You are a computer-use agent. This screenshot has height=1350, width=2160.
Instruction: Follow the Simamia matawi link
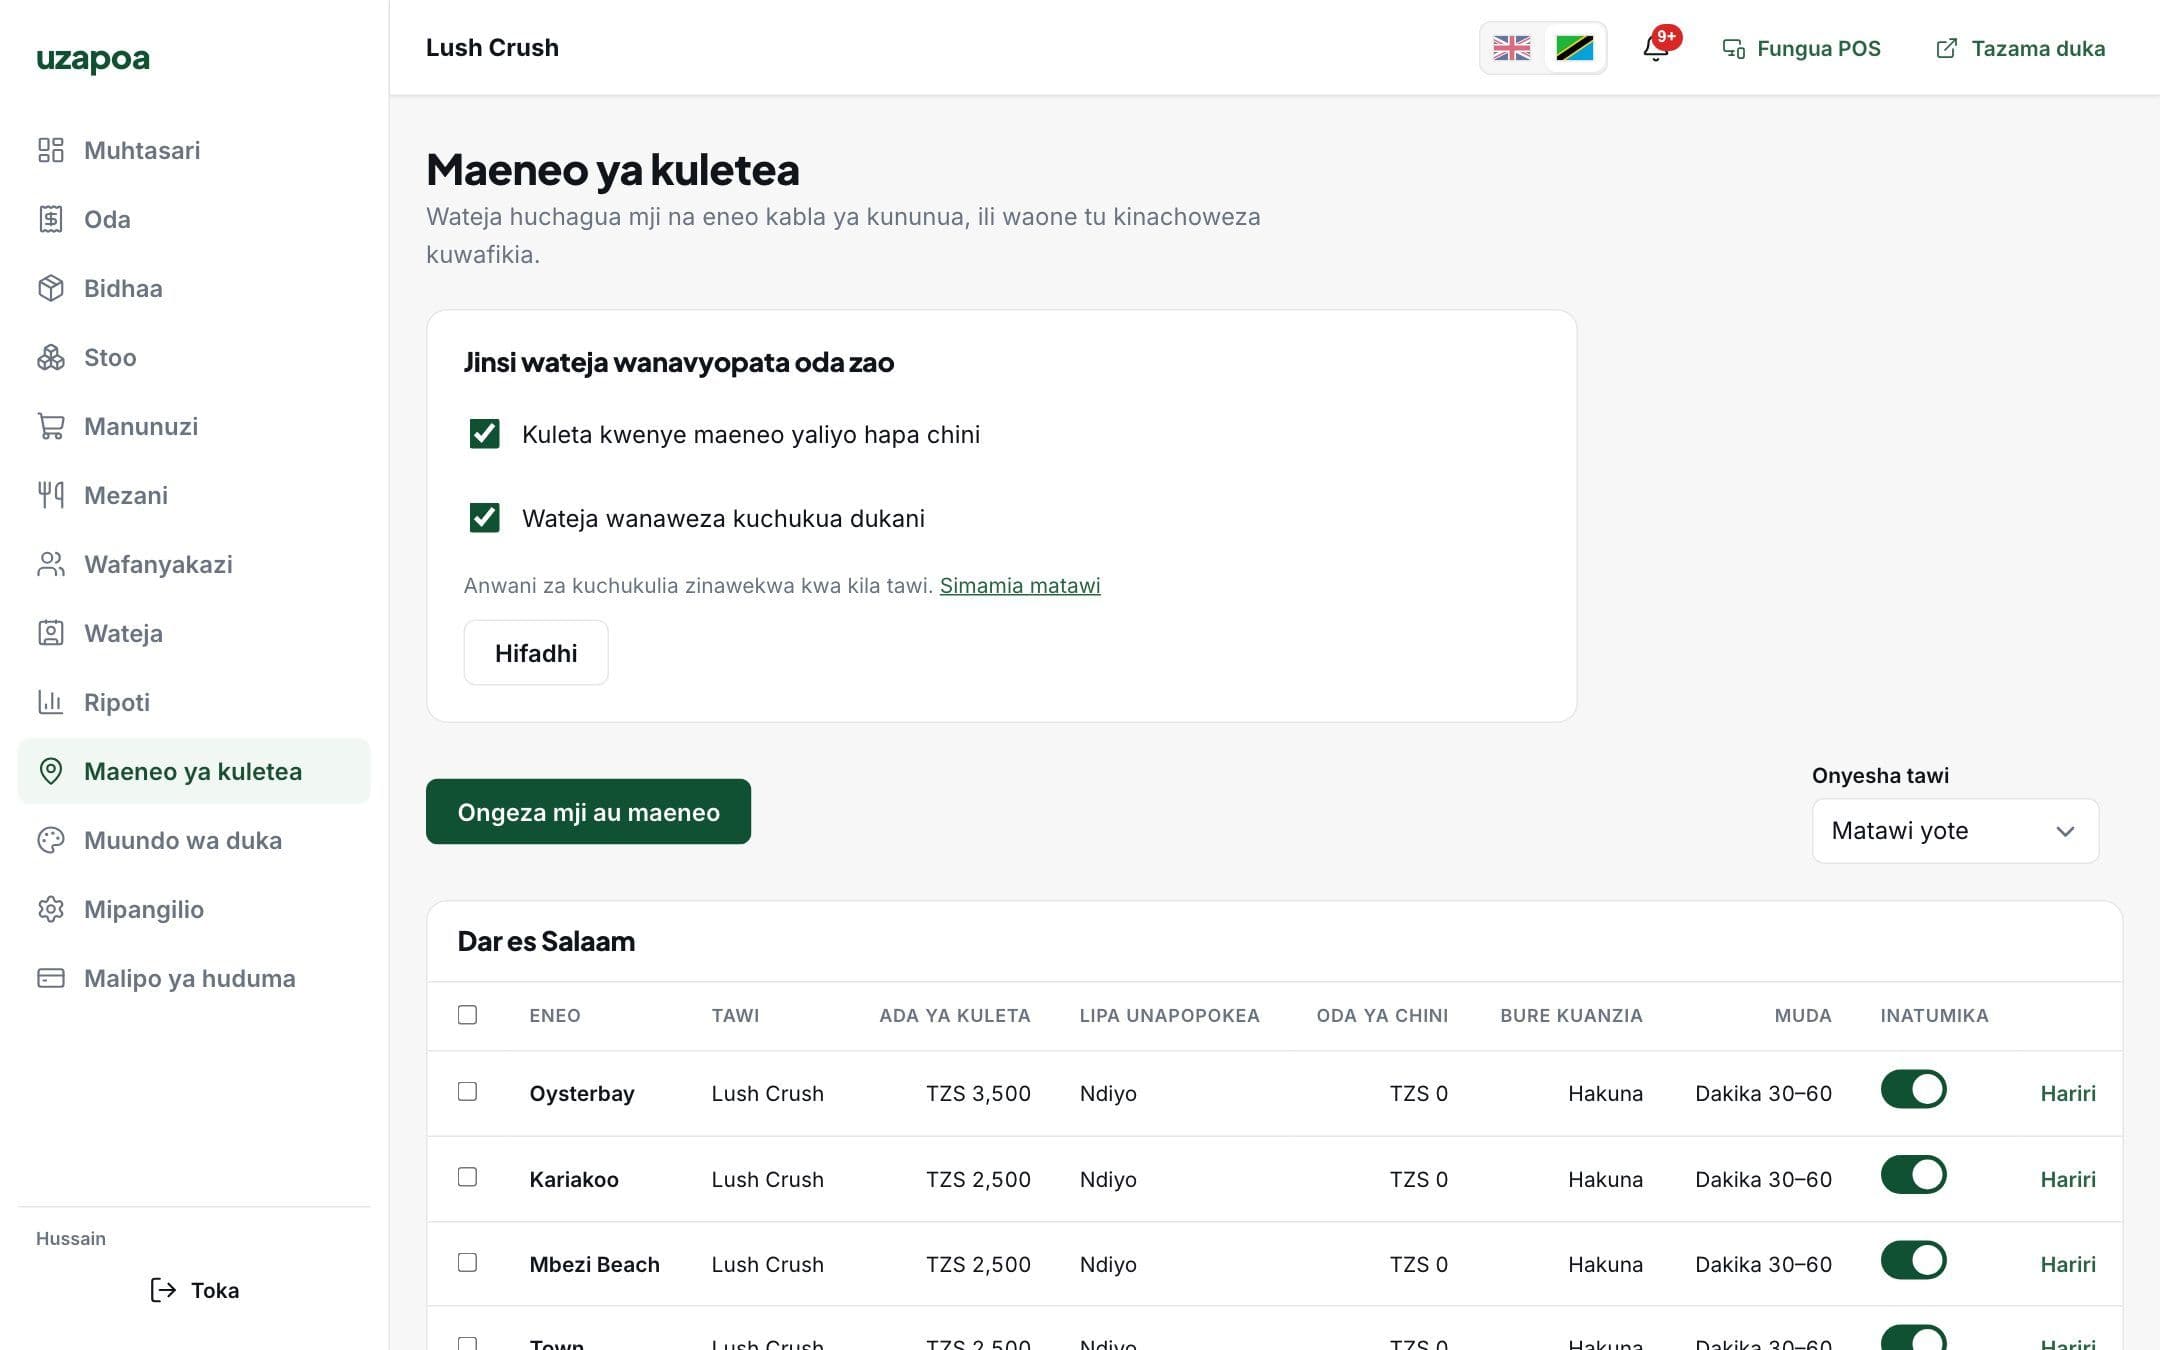pyautogui.click(x=1020, y=586)
